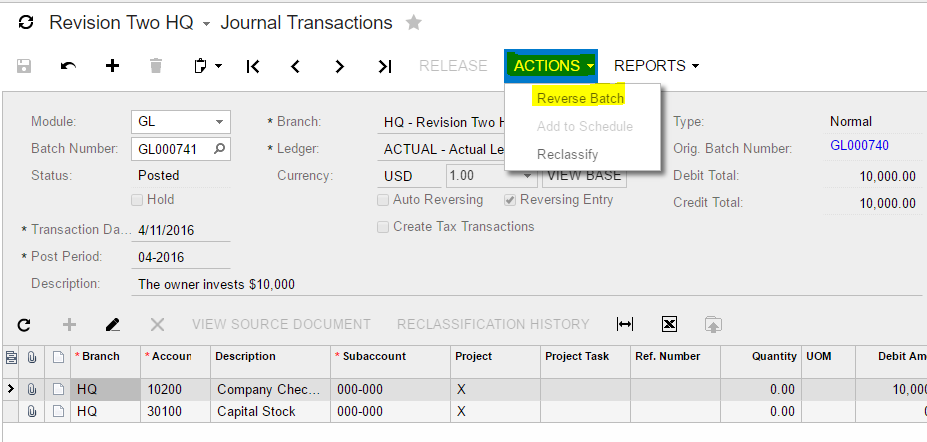Select account cell 30100
This screenshot has height=442, width=927.
[175, 411]
